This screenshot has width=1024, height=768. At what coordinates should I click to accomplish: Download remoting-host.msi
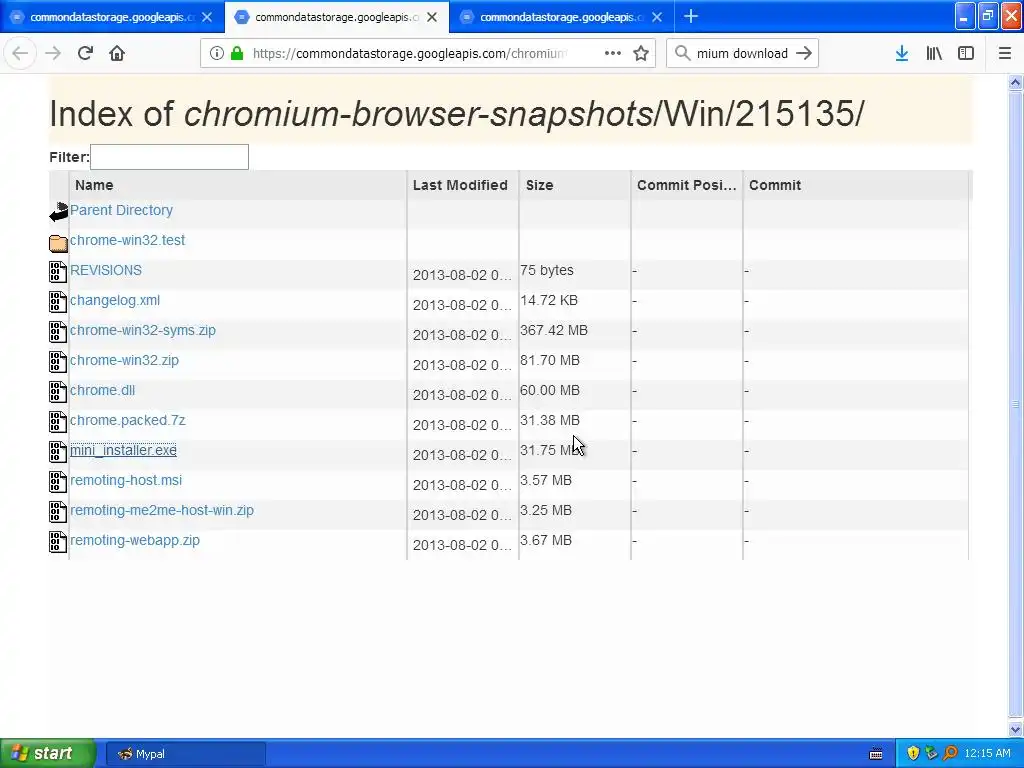126,481
